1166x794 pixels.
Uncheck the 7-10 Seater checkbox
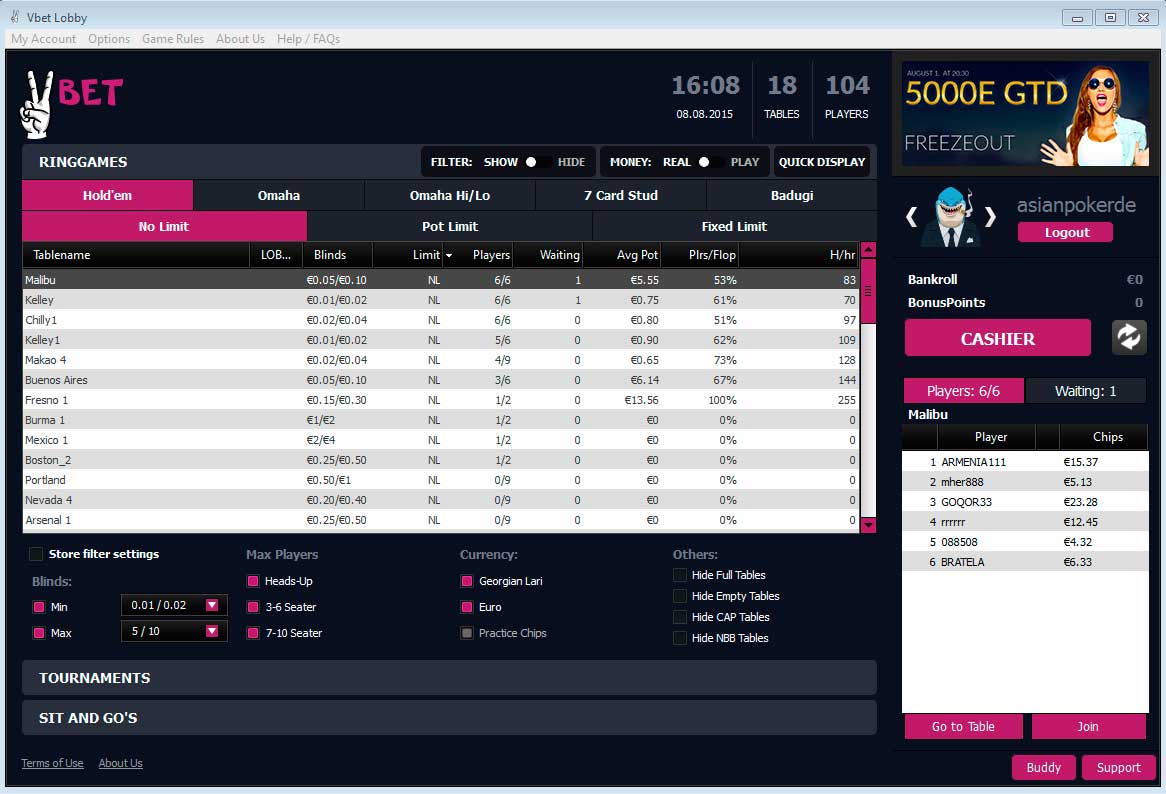tap(253, 633)
